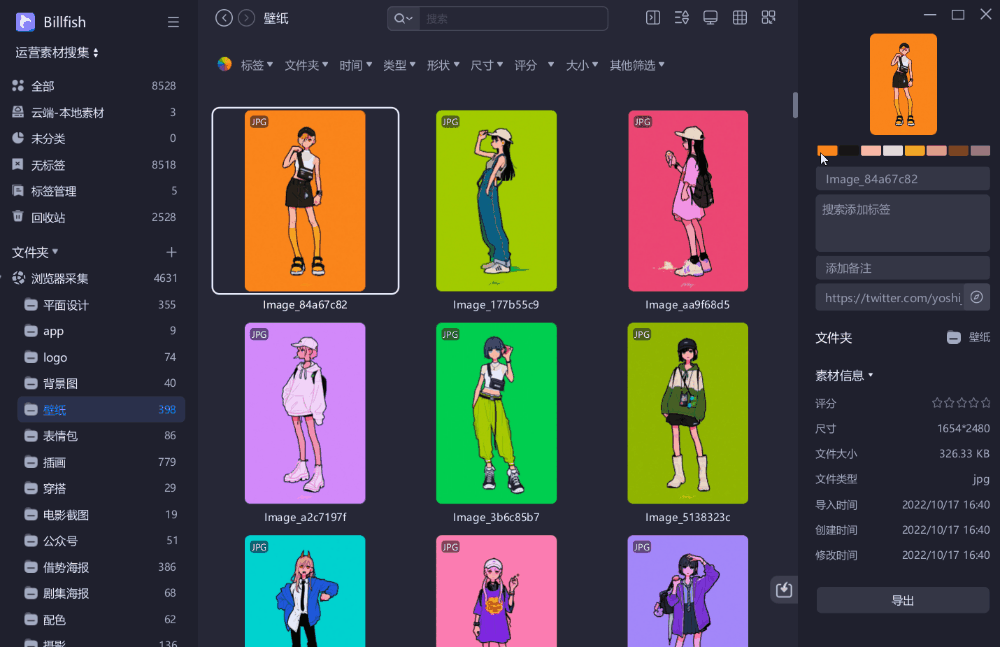Select thumbnail Image_177b55c9
Image resolution: width=1000 pixels, height=647 pixels.
496,201
